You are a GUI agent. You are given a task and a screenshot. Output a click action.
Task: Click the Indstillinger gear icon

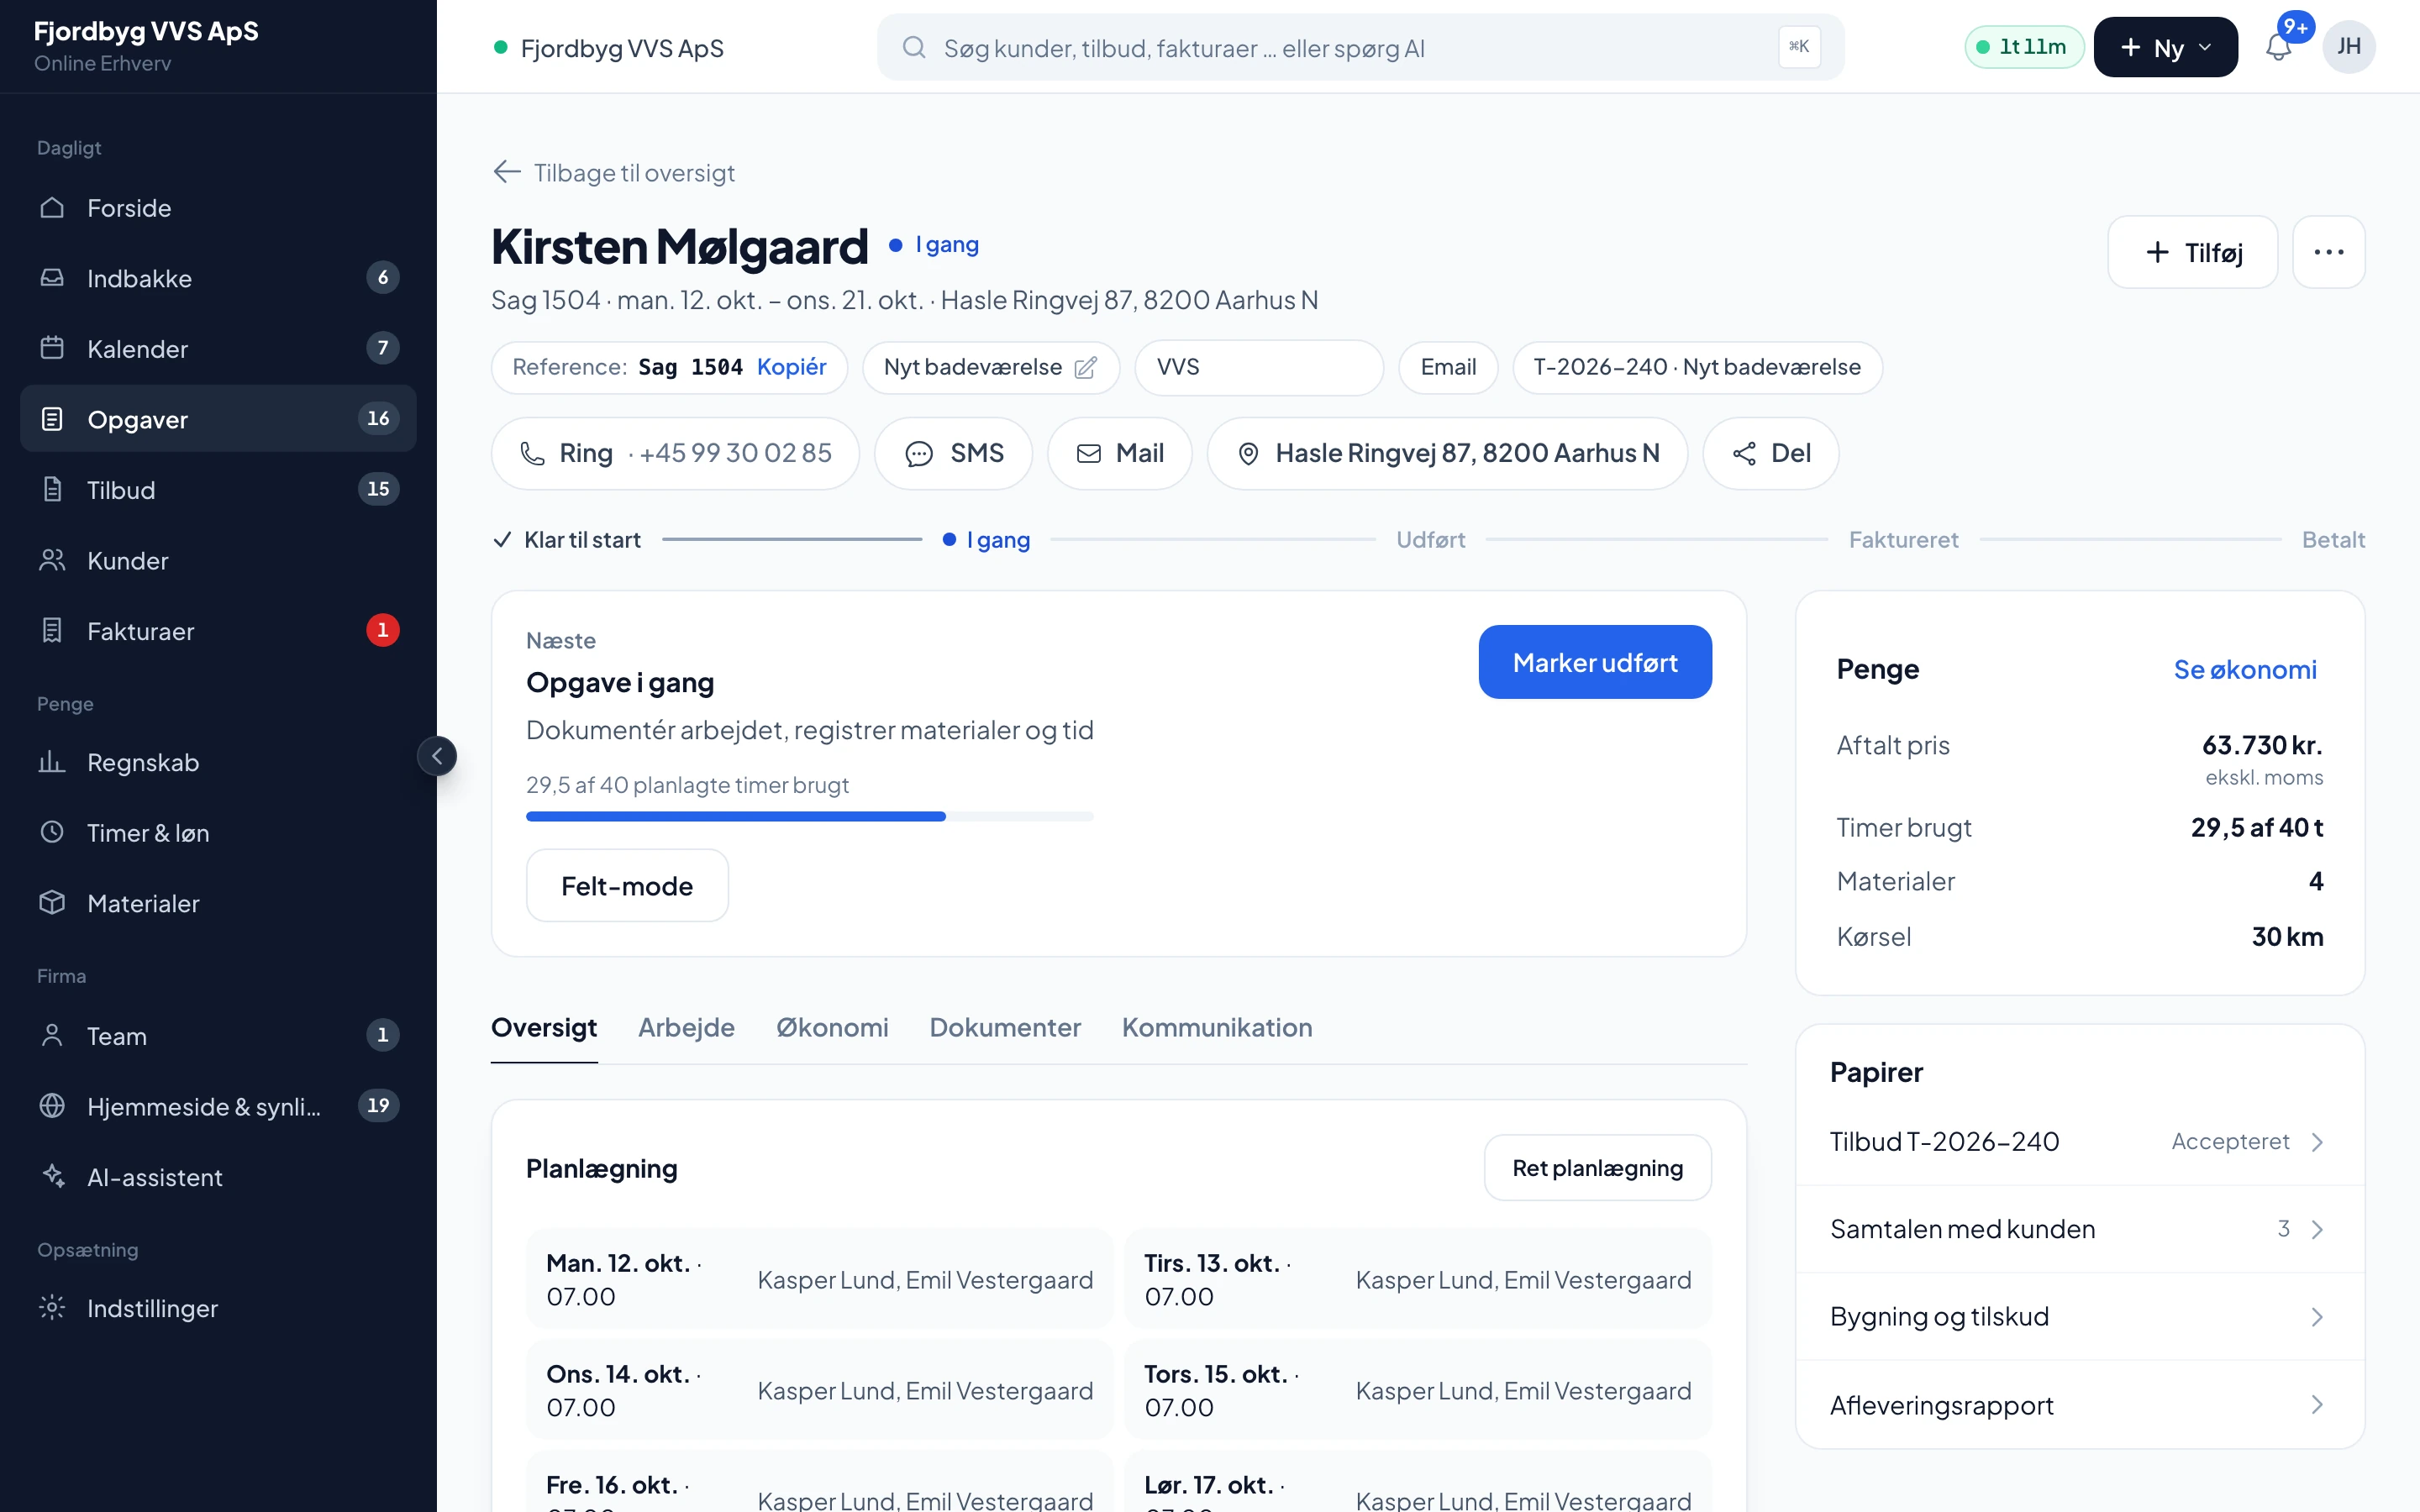point(52,1308)
